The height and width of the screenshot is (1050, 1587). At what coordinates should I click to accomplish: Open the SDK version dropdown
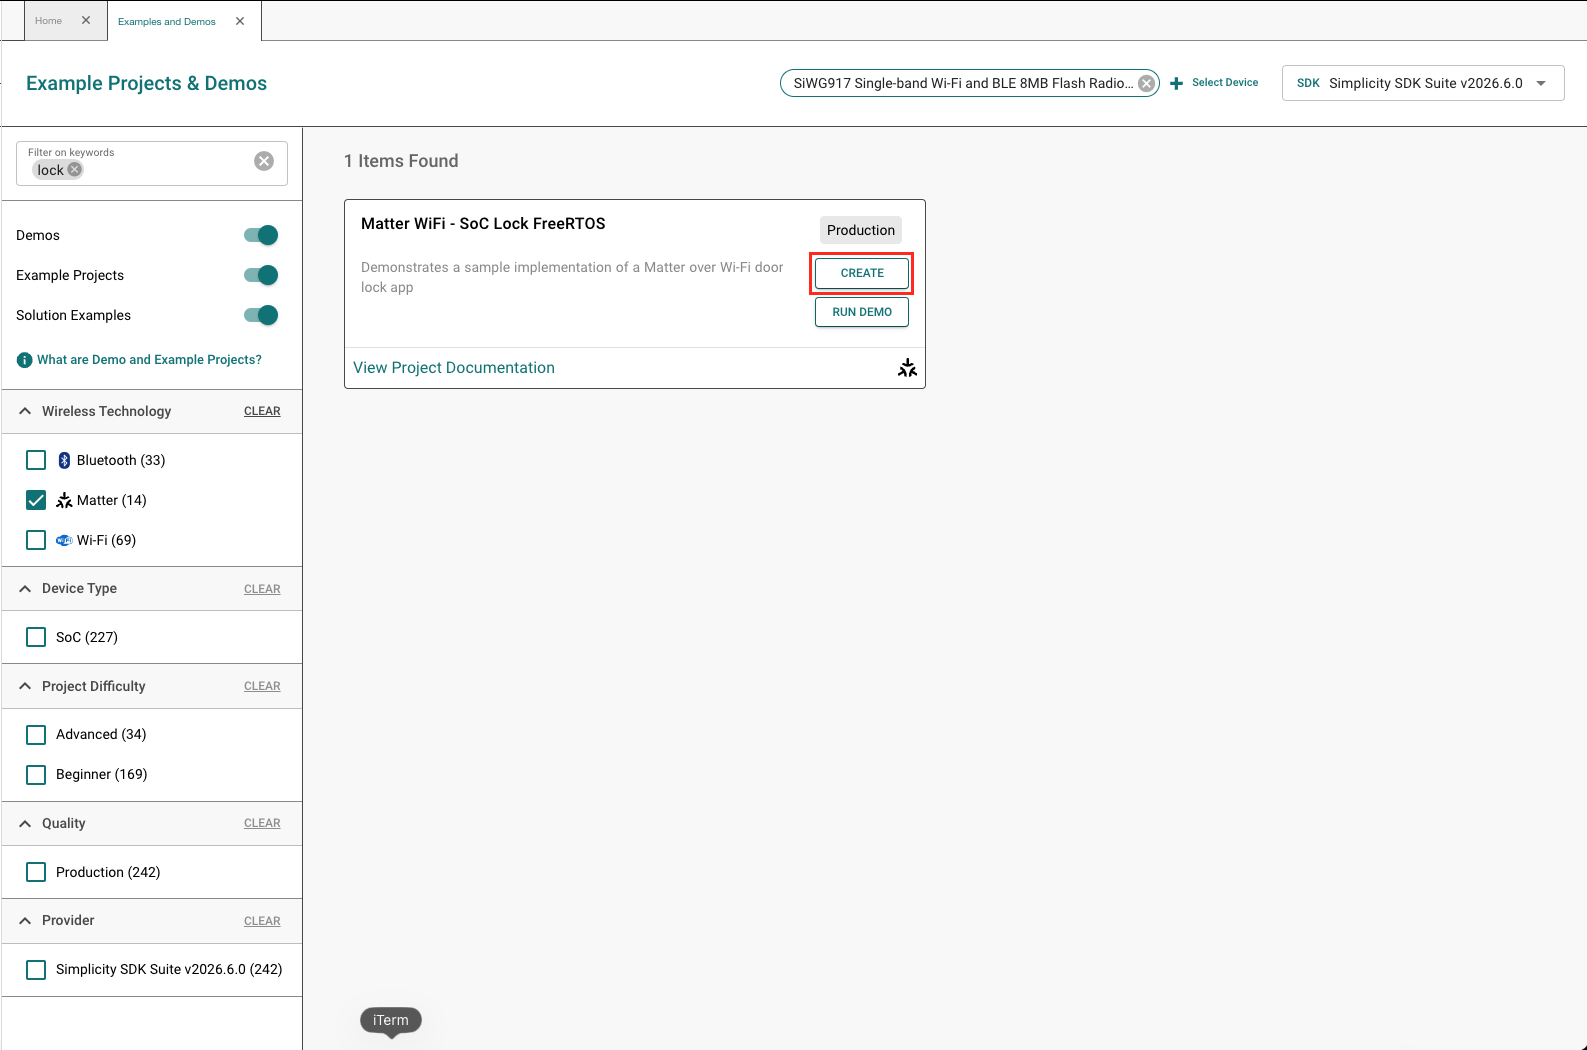pos(1423,83)
